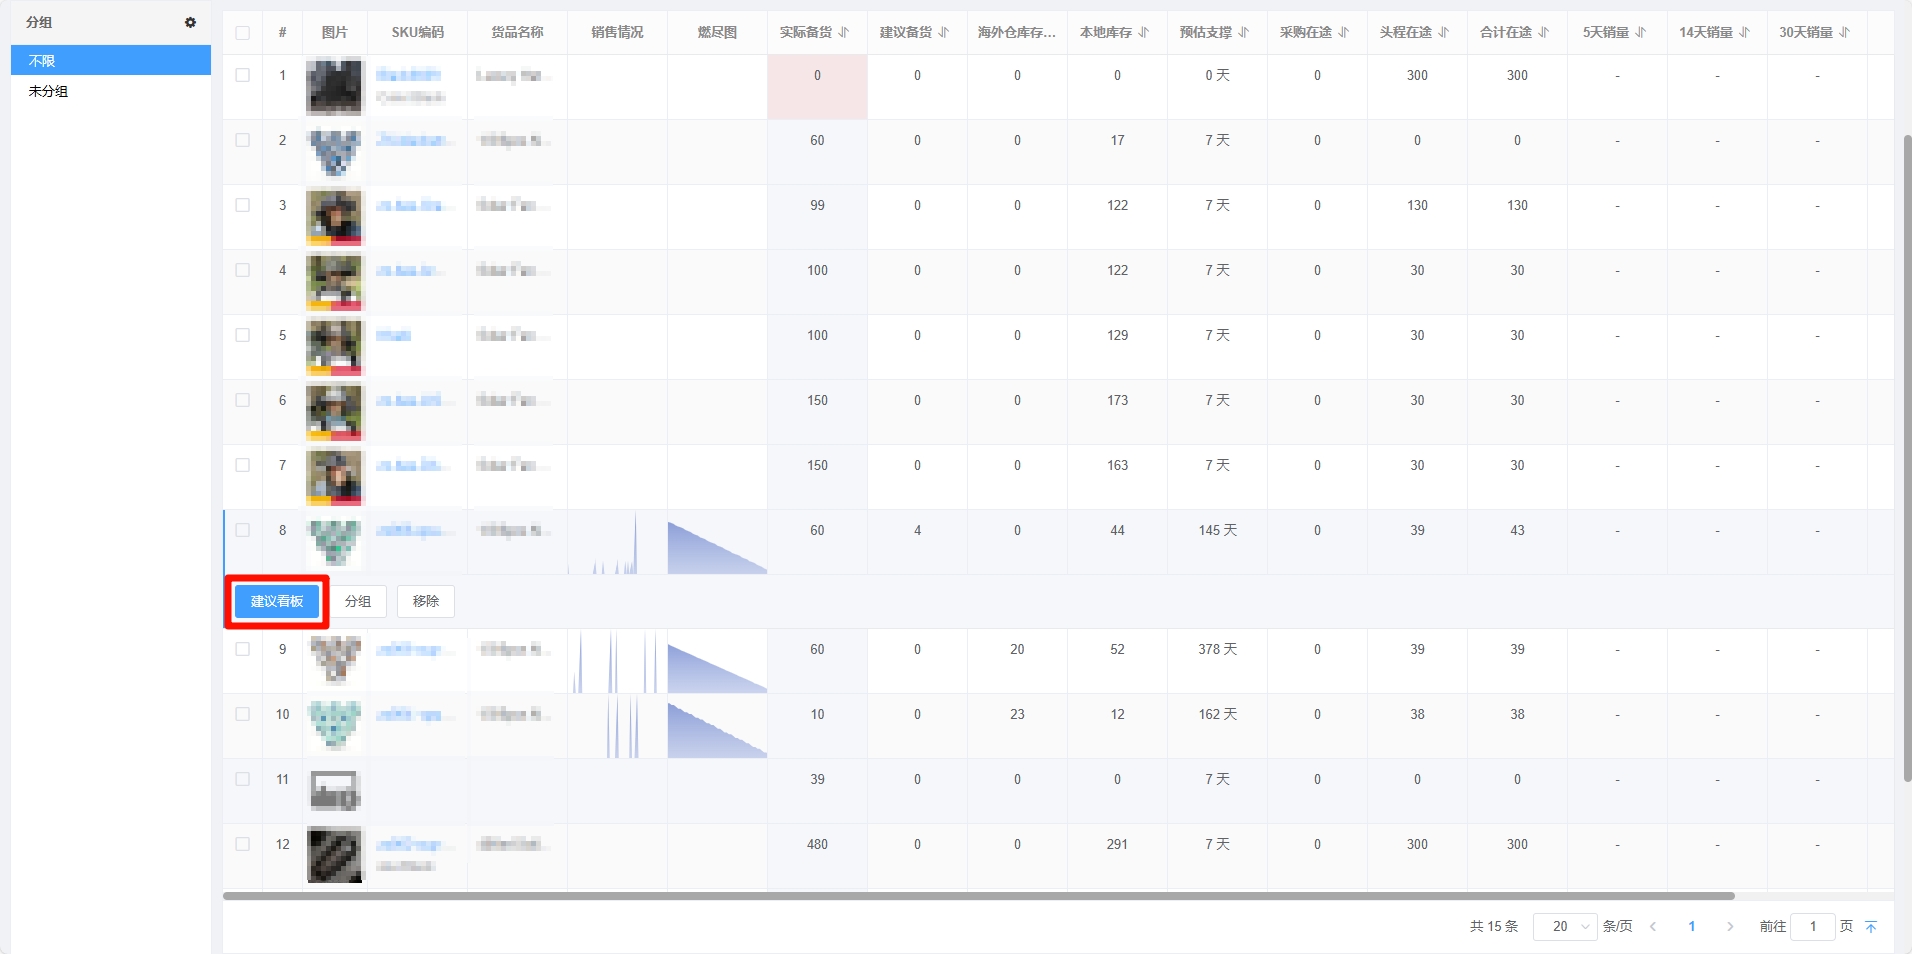Select the checkbox for row 12
This screenshot has width=1912, height=954.
pos(243,844)
